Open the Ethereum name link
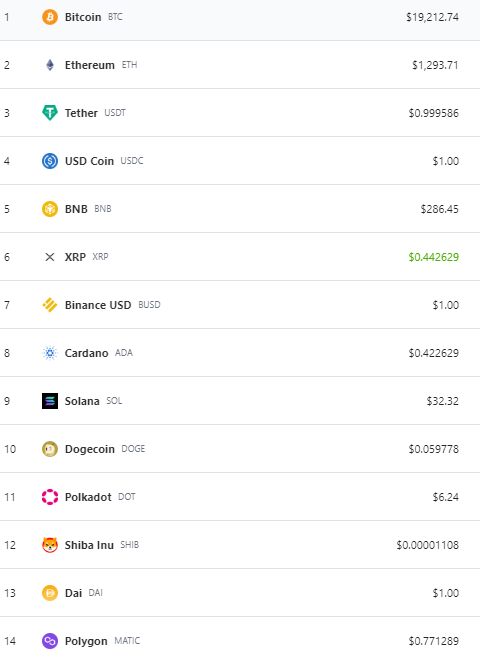The image size is (480, 654). (x=90, y=65)
